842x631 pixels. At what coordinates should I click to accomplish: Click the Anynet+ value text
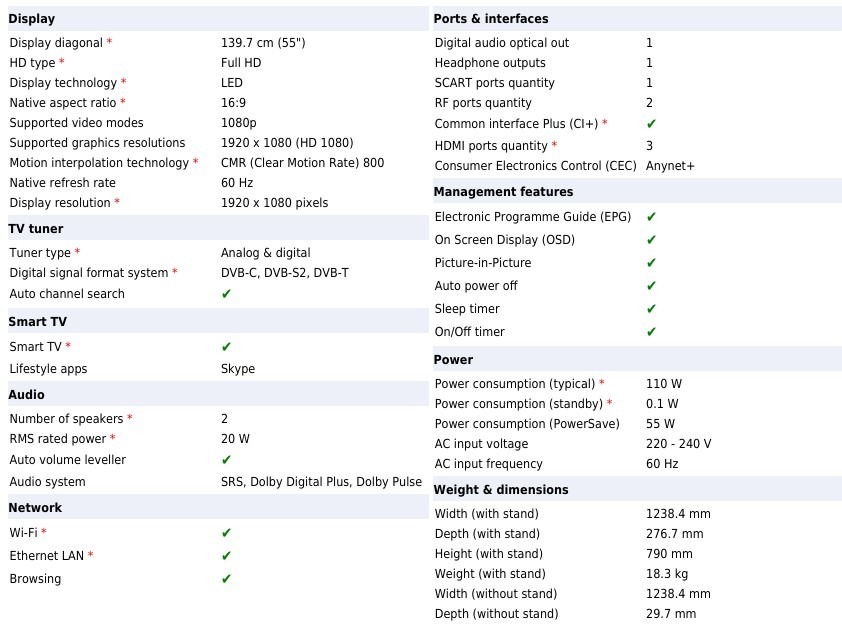(x=670, y=166)
